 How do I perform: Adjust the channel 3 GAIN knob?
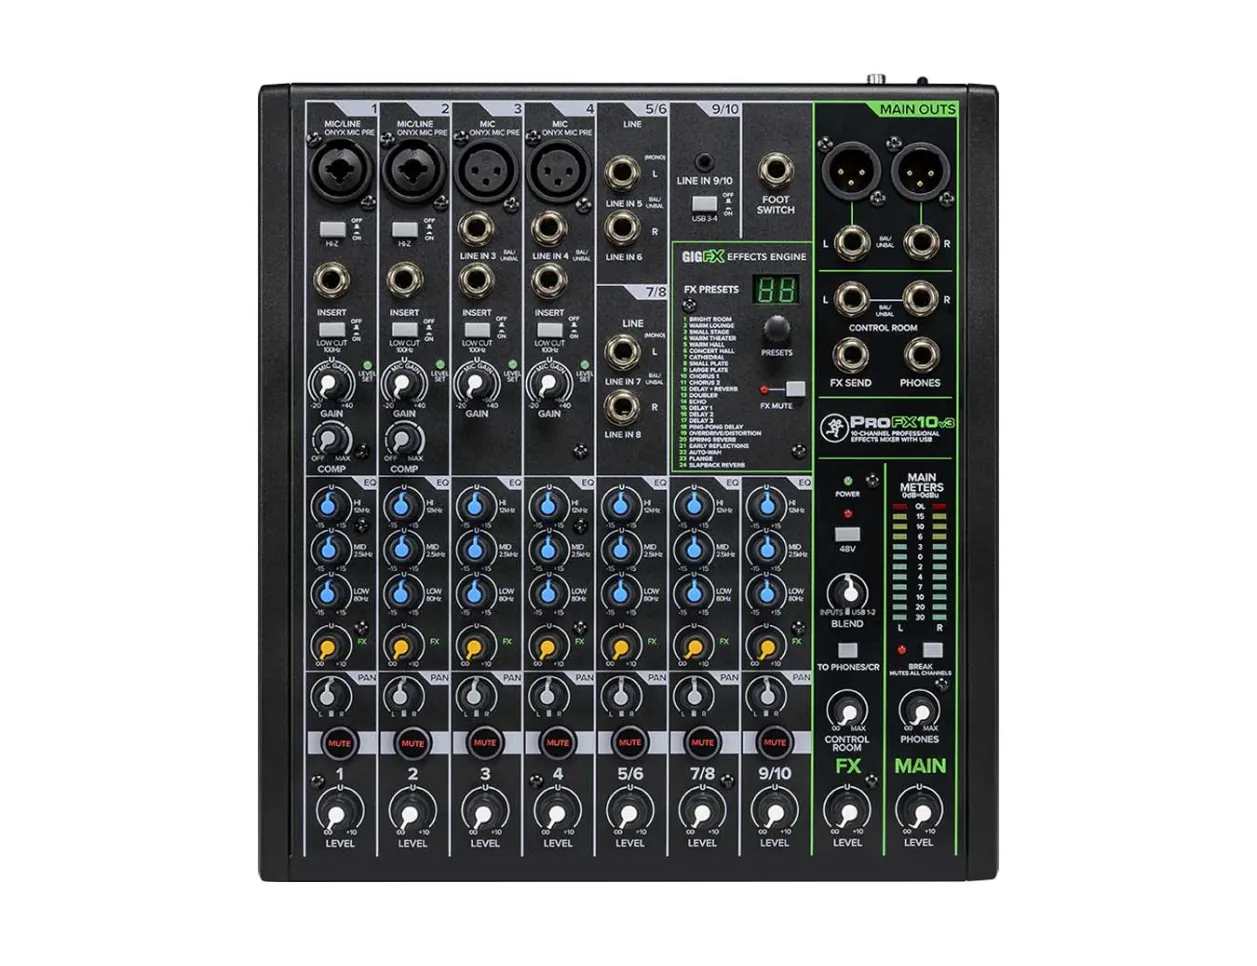tap(477, 385)
